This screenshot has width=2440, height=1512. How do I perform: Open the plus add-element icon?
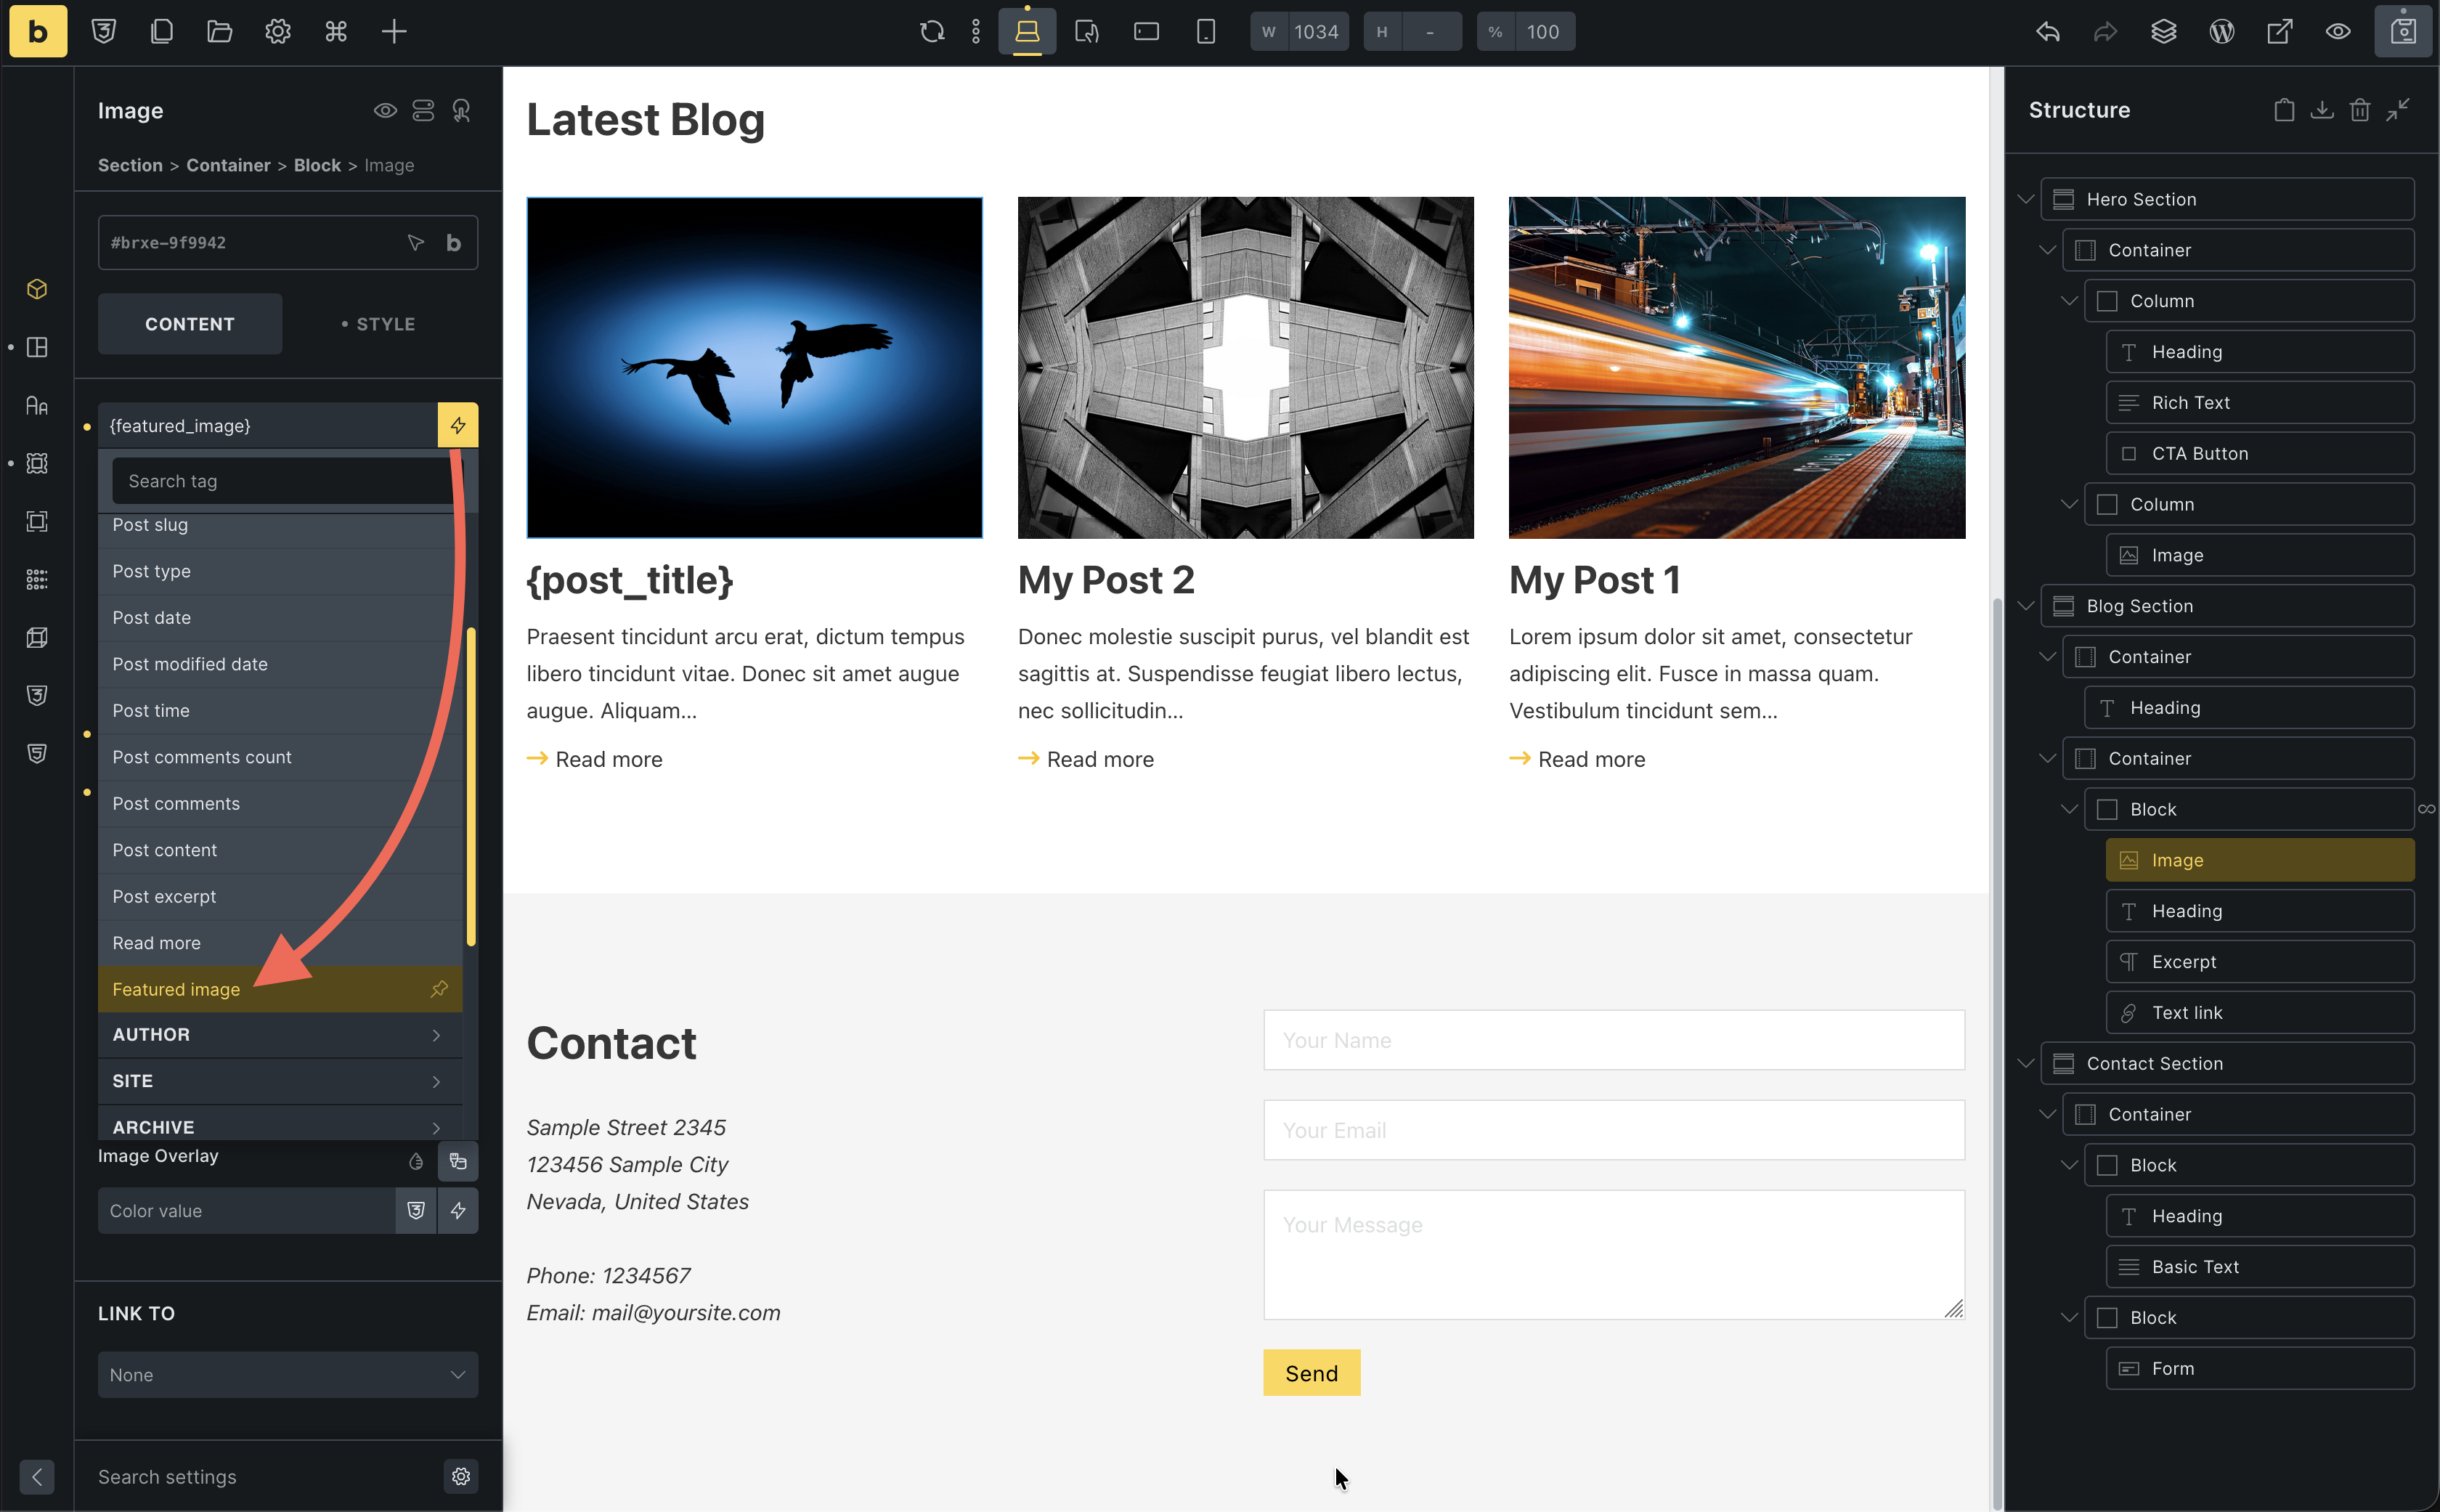pyautogui.click(x=394, y=32)
